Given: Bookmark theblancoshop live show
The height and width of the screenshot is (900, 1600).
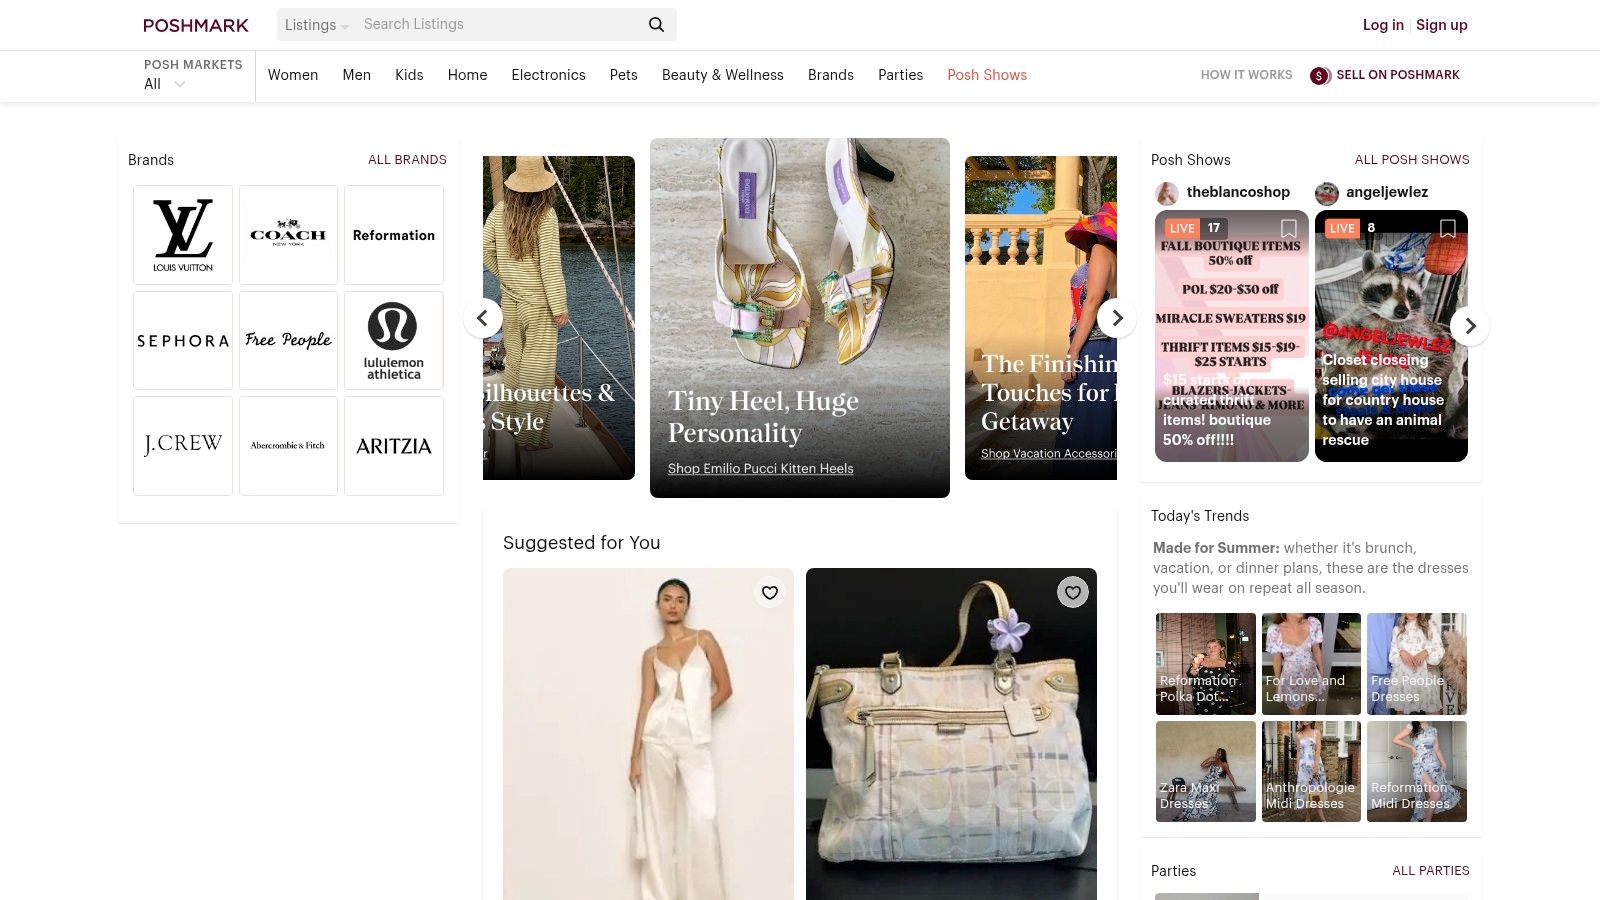Looking at the screenshot, I should pyautogui.click(x=1289, y=228).
